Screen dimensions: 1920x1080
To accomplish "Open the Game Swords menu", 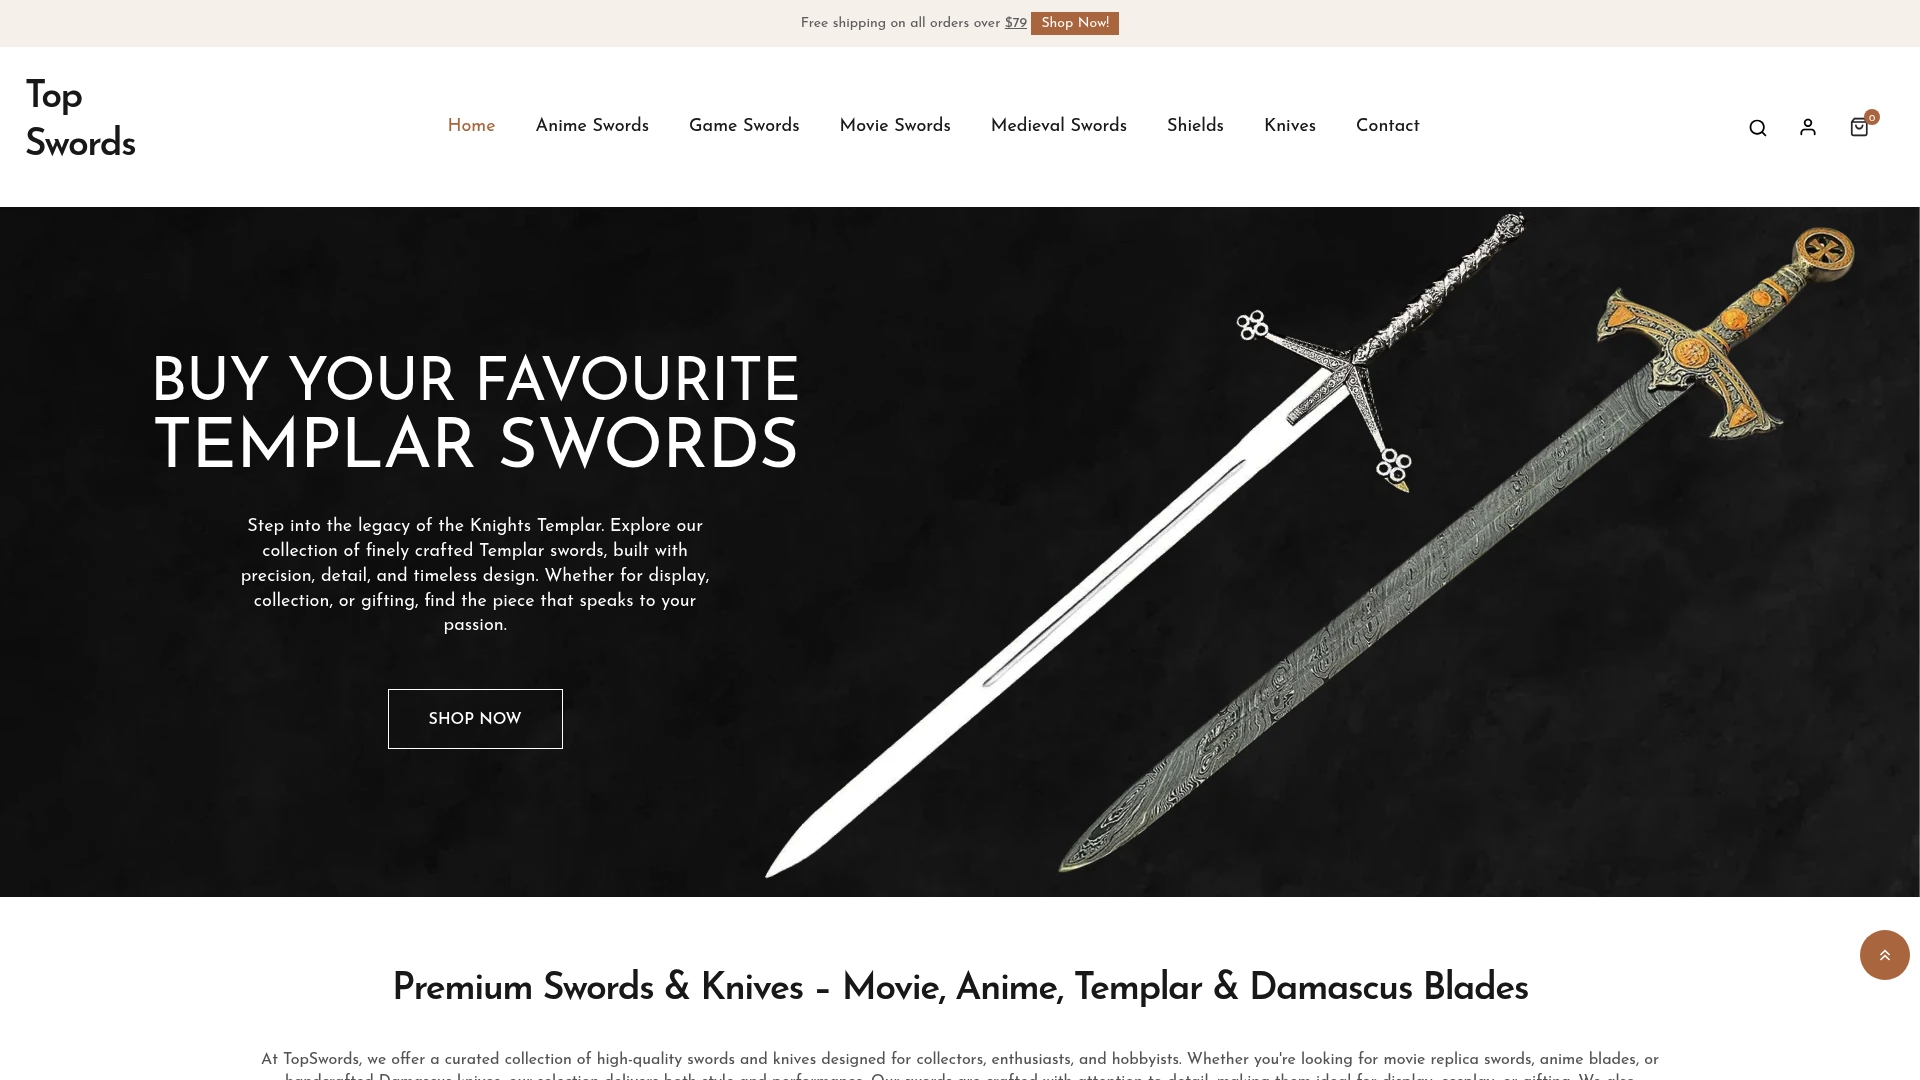I will (744, 126).
